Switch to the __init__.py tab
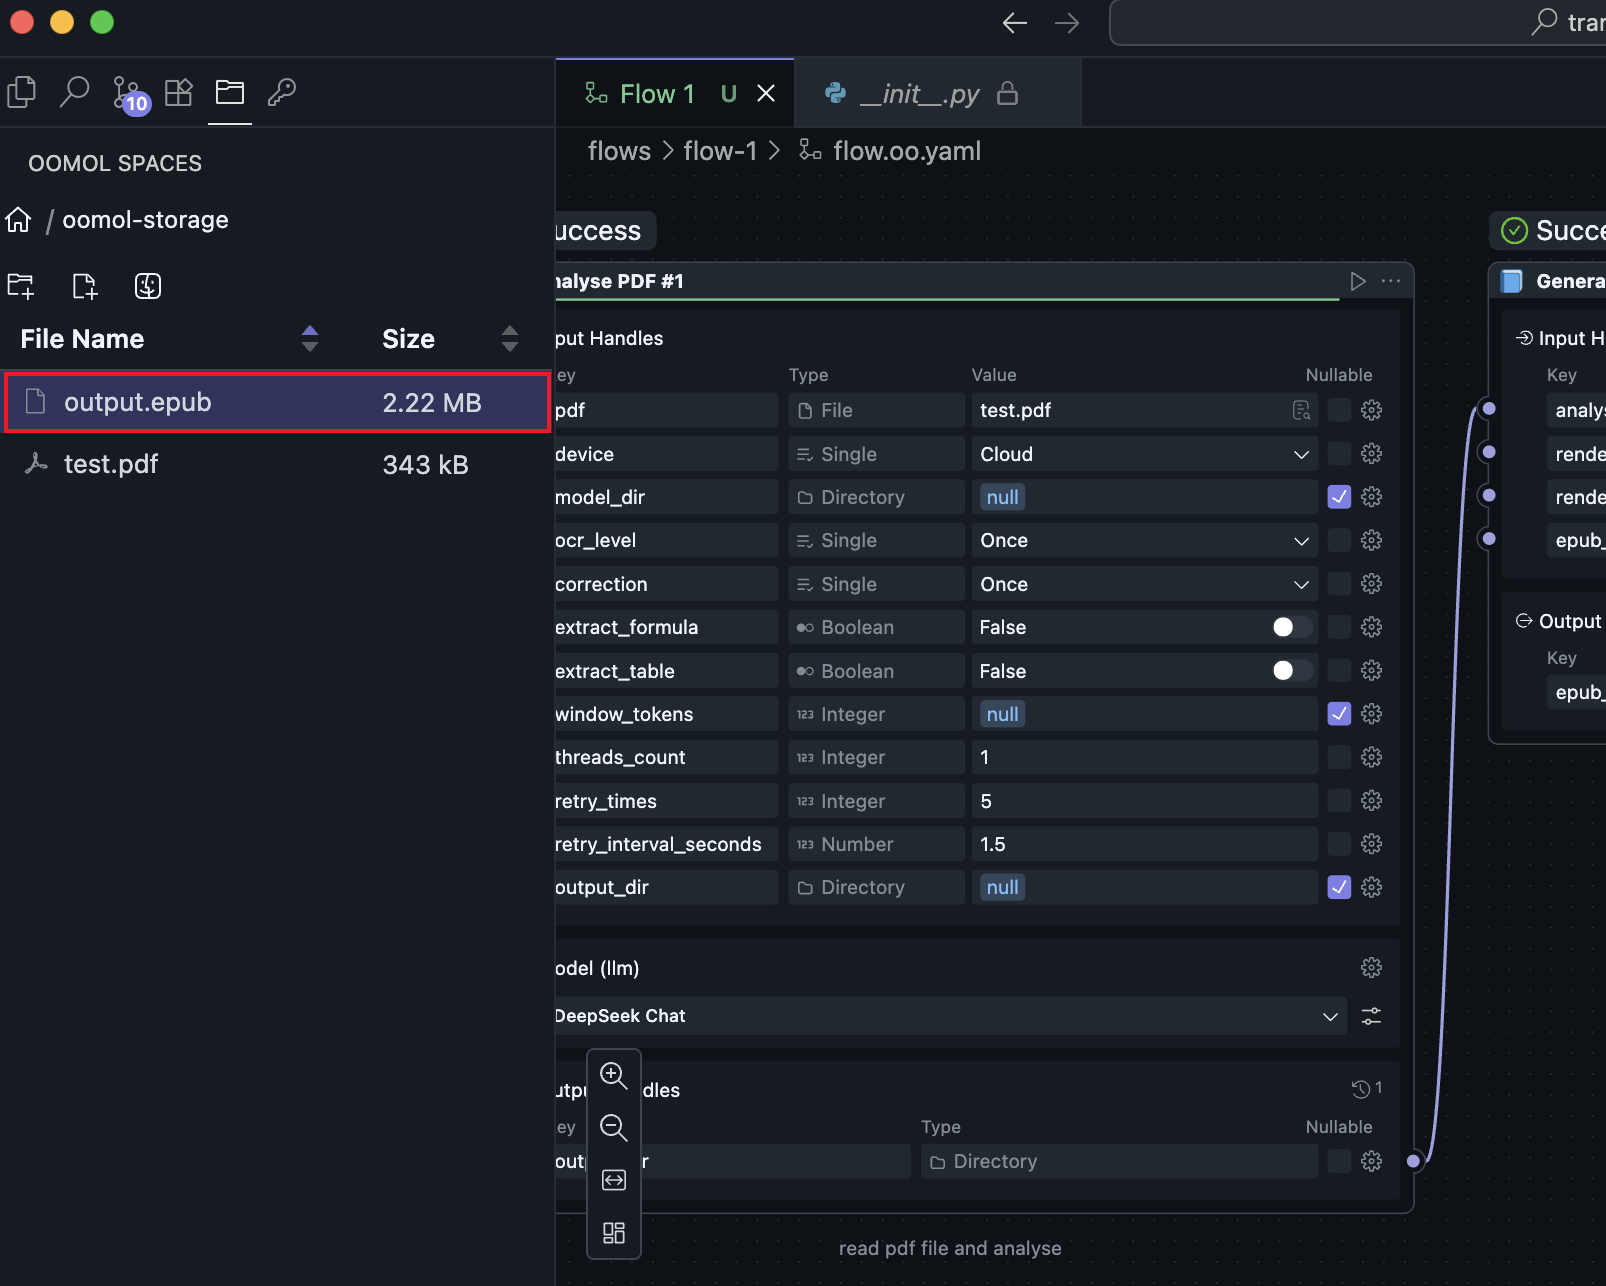Viewport: 1606px width, 1286px height. click(x=920, y=94)
